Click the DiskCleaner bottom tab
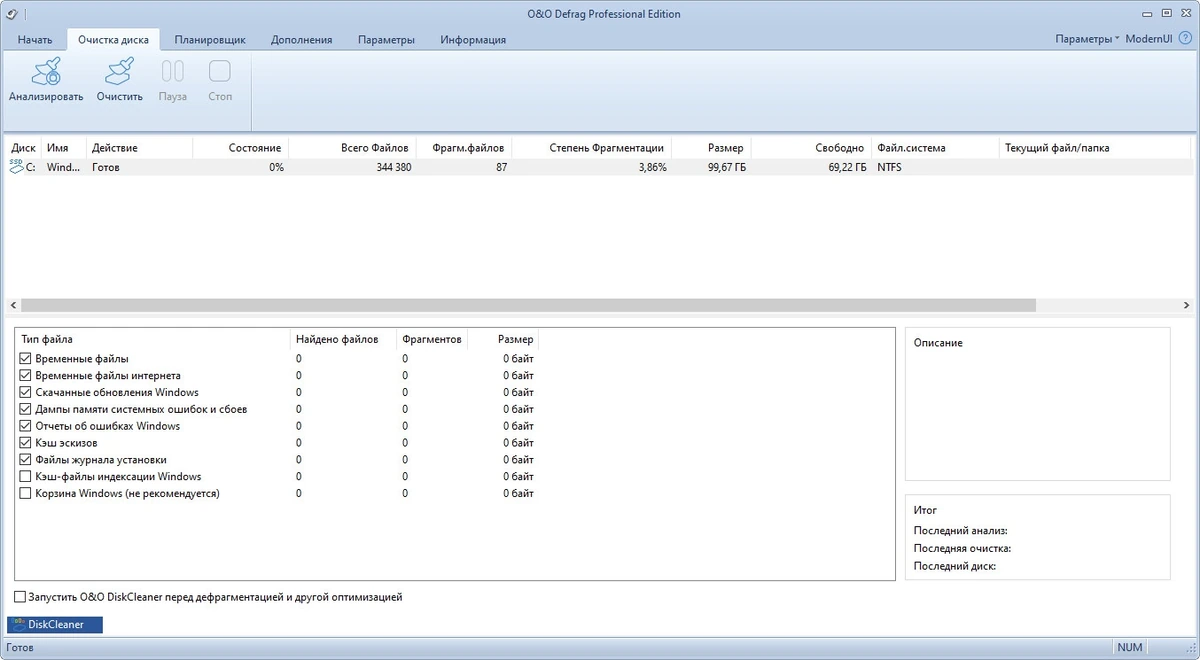Screen dimensions: 1200x660 pyautogui.click(x=55, y=625)
